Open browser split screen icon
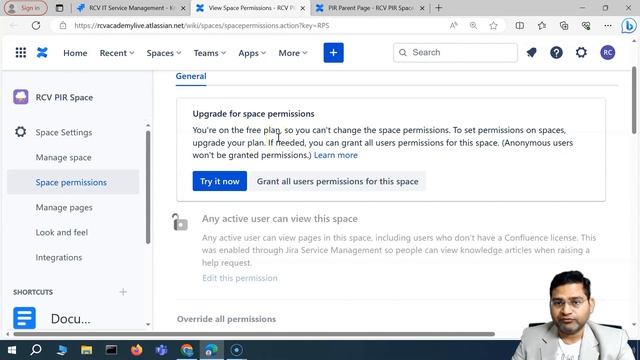Screen dimensions: 640x360 [x=520, y=25]
